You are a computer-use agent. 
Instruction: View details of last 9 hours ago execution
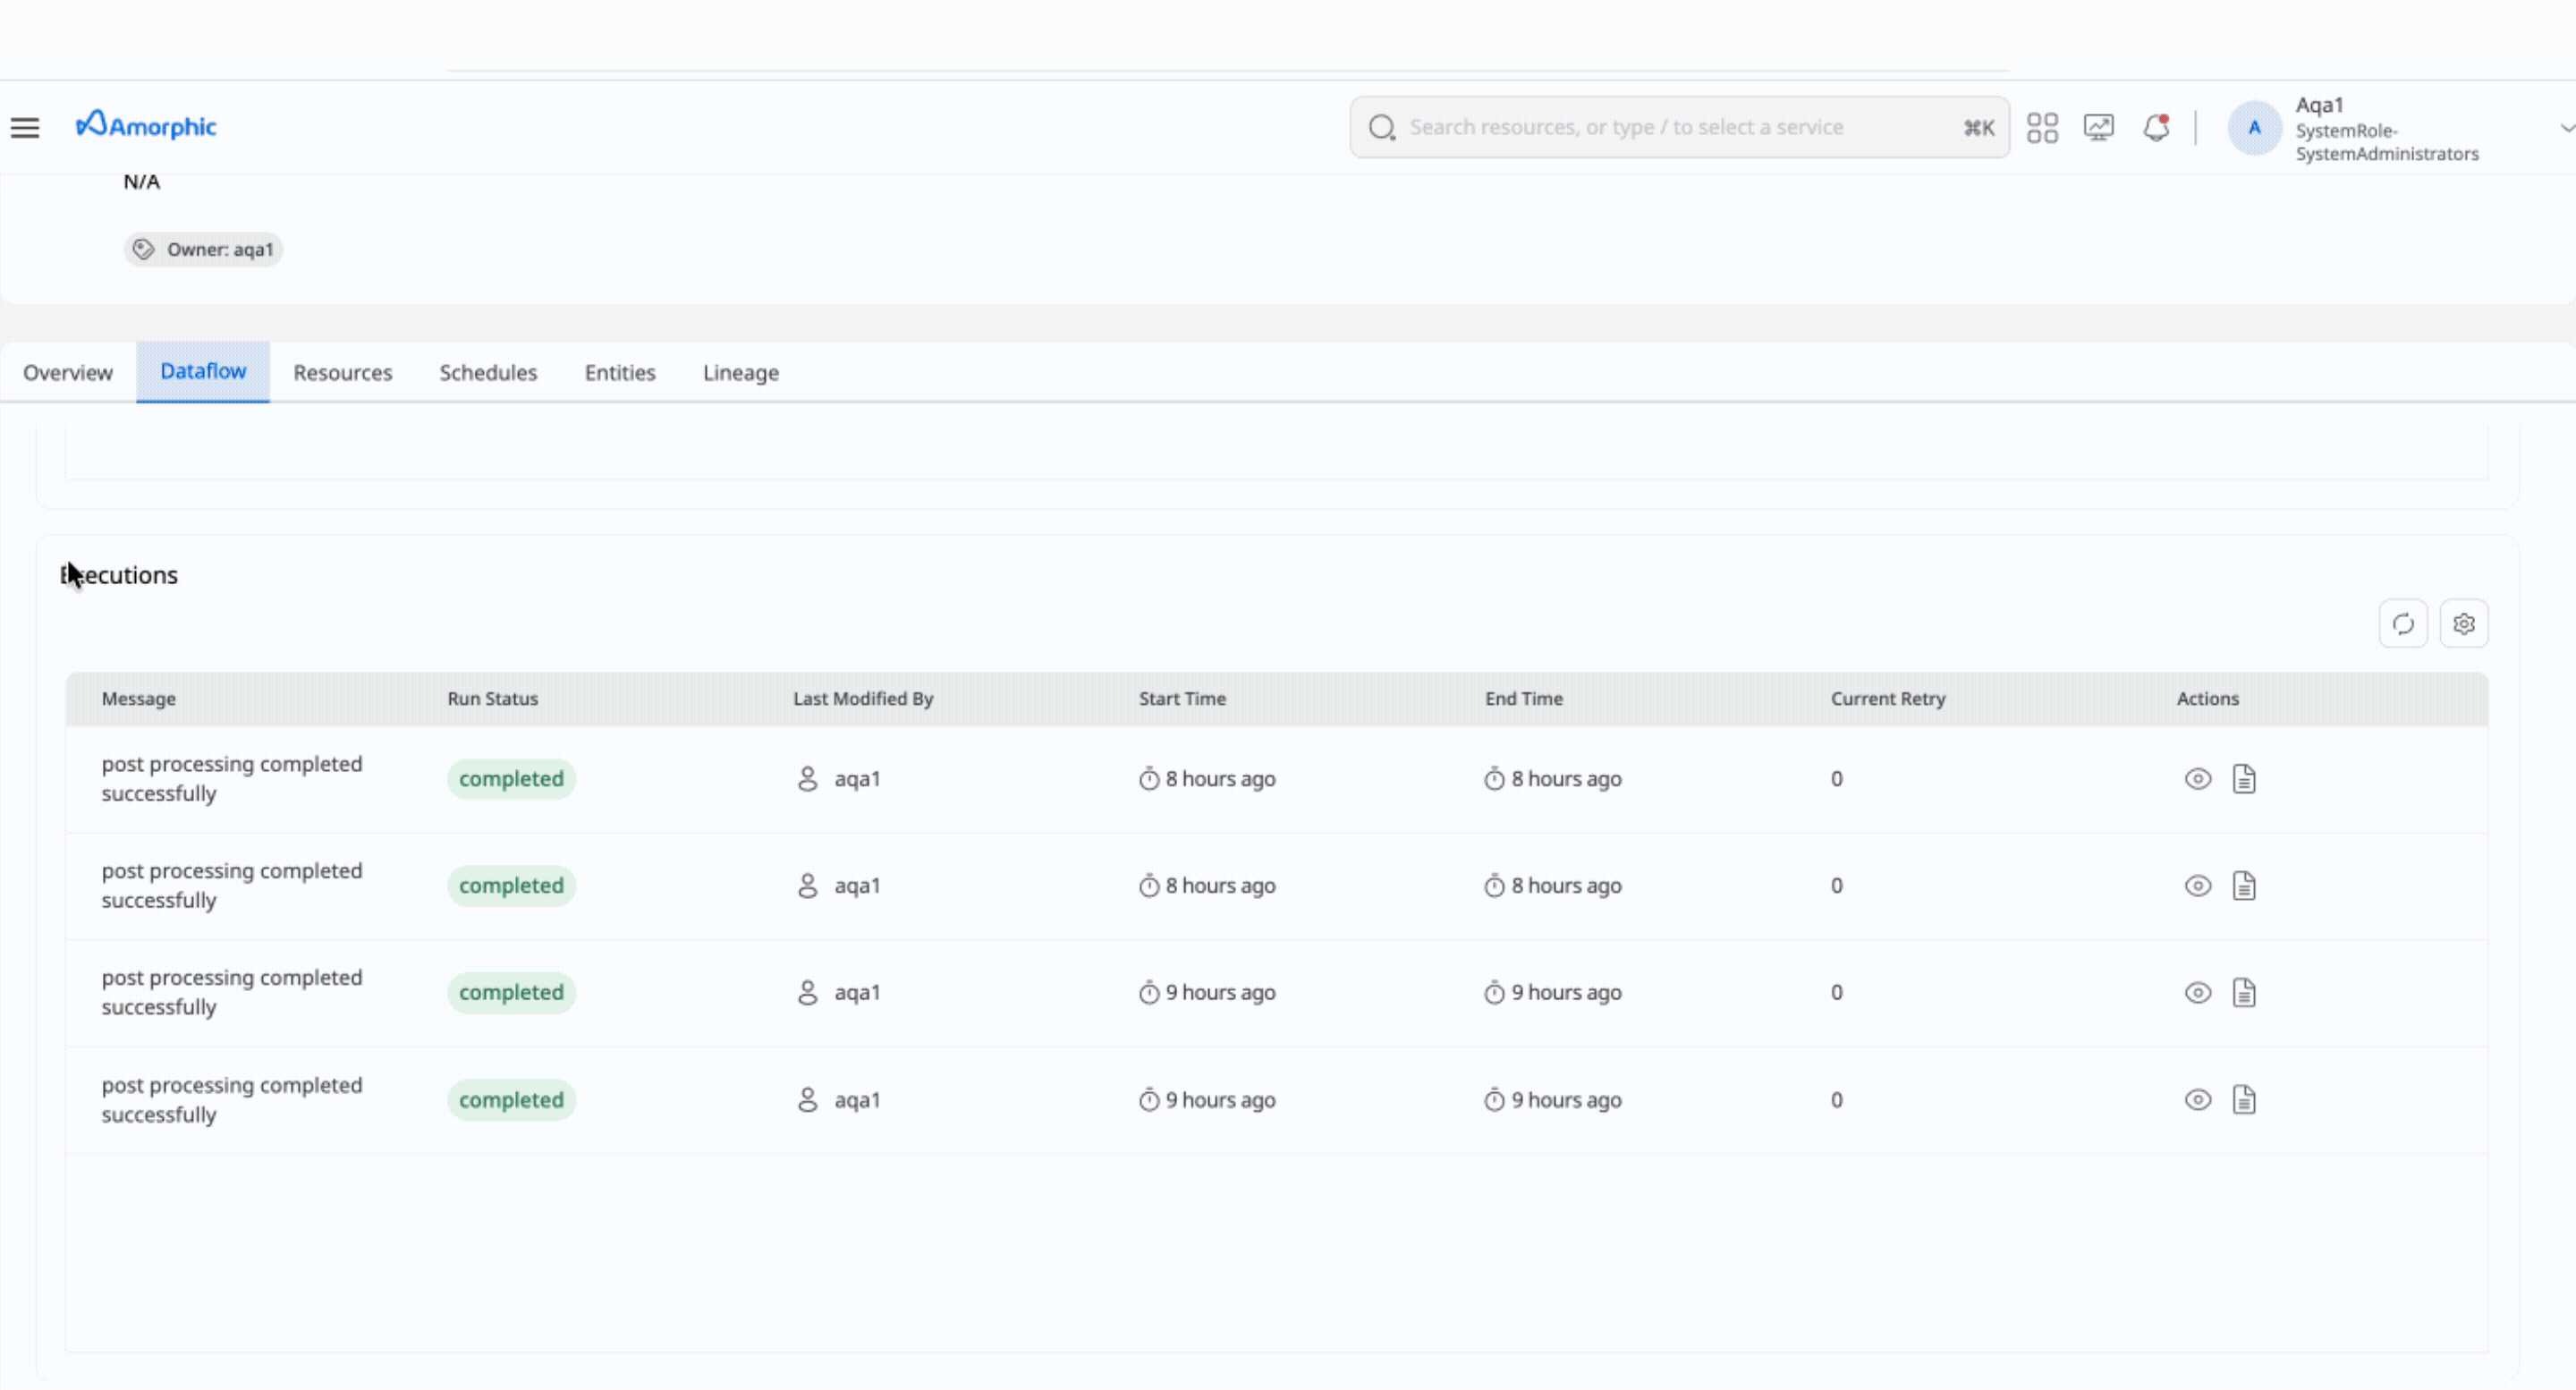(2197, 1100)
